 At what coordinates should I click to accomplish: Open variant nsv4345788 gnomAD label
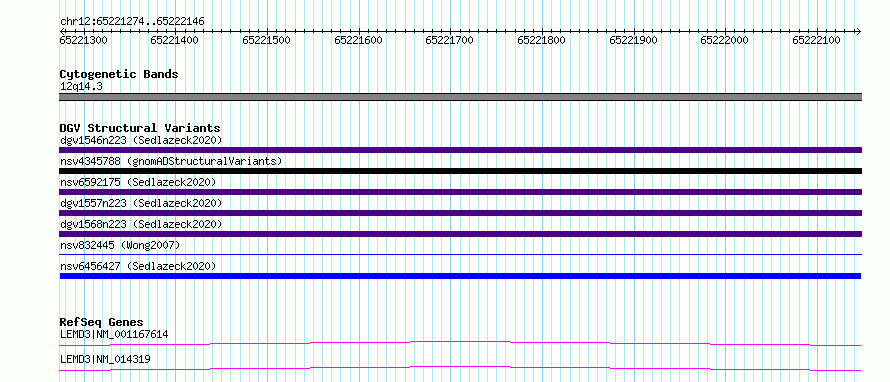171,161
